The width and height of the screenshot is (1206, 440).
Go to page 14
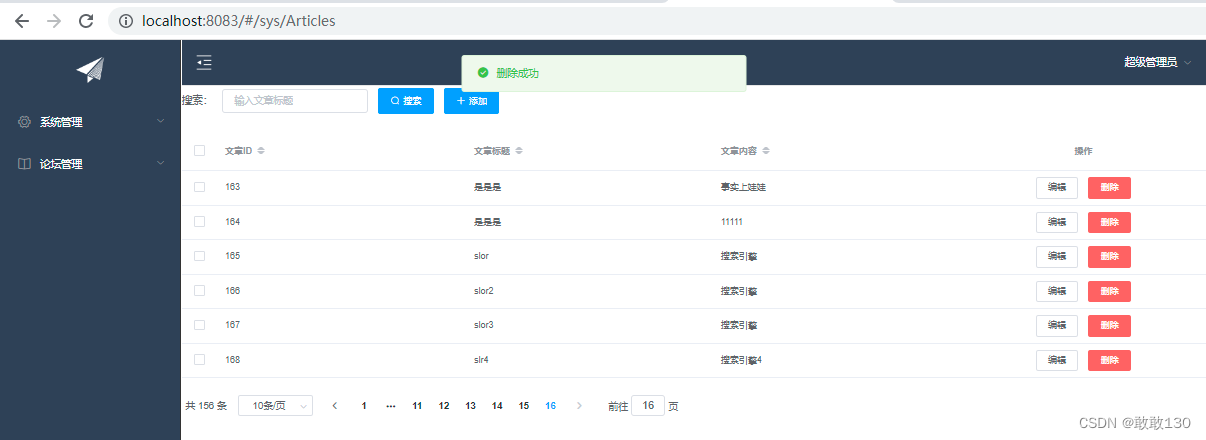[x=497, y=406]
